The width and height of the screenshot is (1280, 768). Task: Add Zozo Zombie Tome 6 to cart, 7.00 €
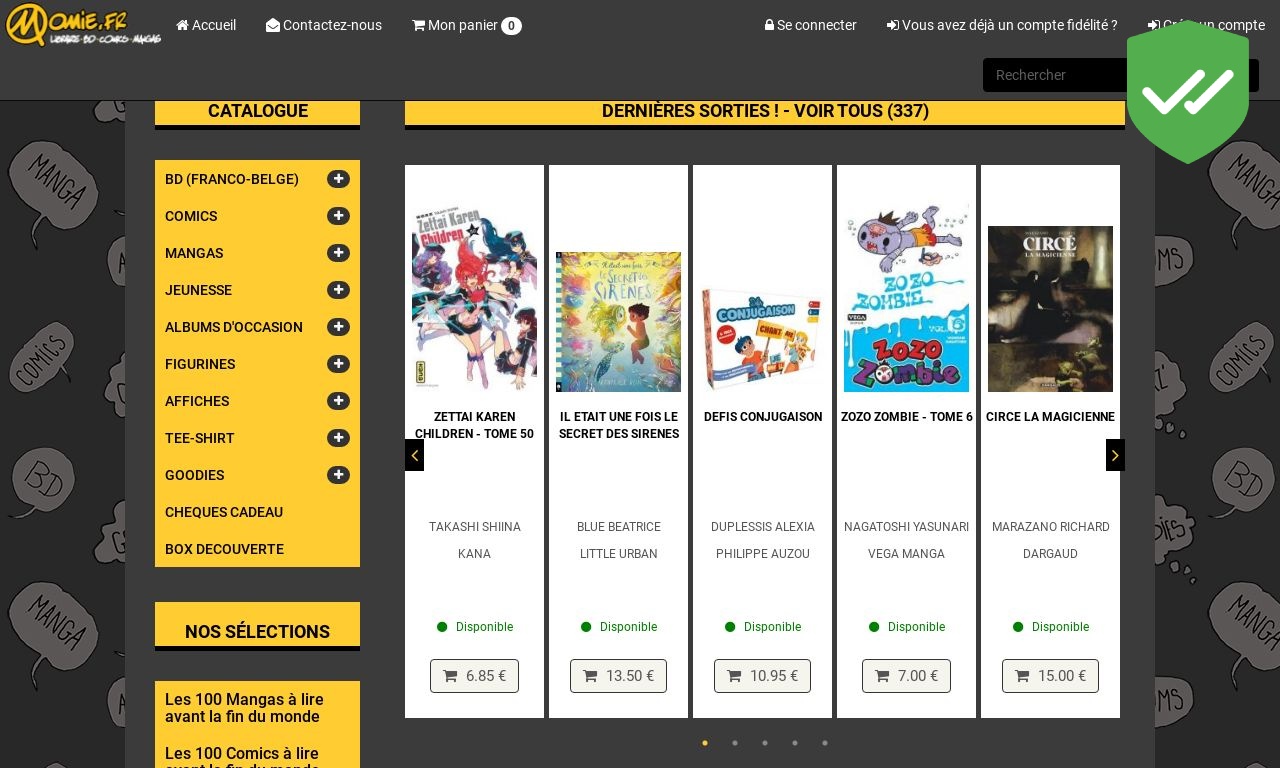click(x=906, y=676)
